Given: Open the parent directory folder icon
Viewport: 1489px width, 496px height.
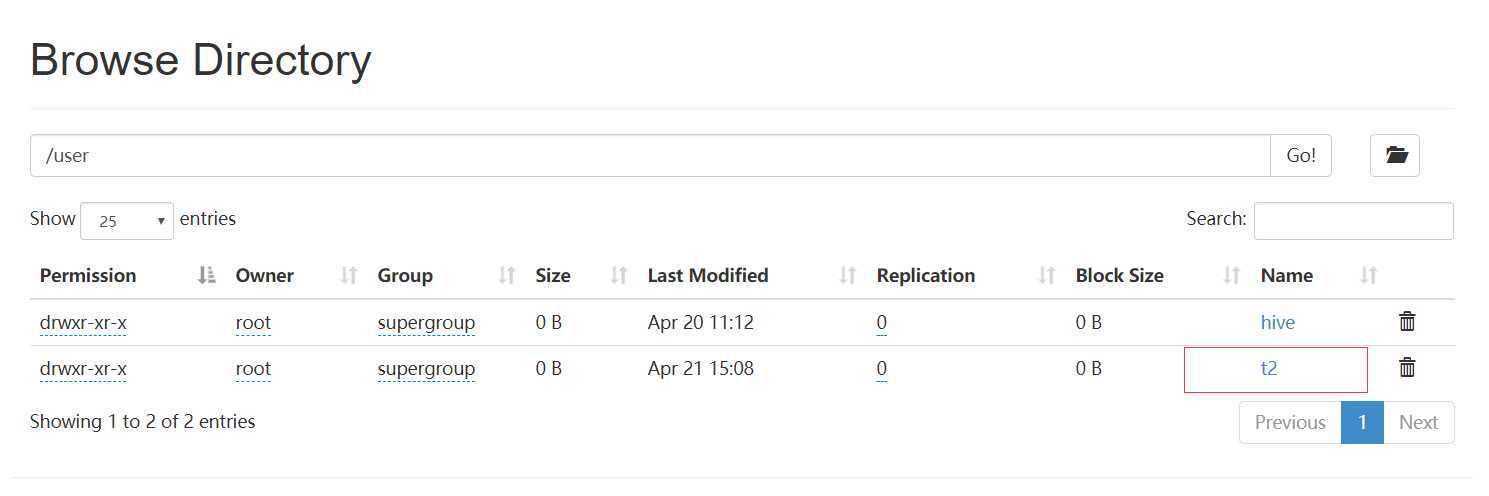Looking at the screenshot, I should (1395, 155).
